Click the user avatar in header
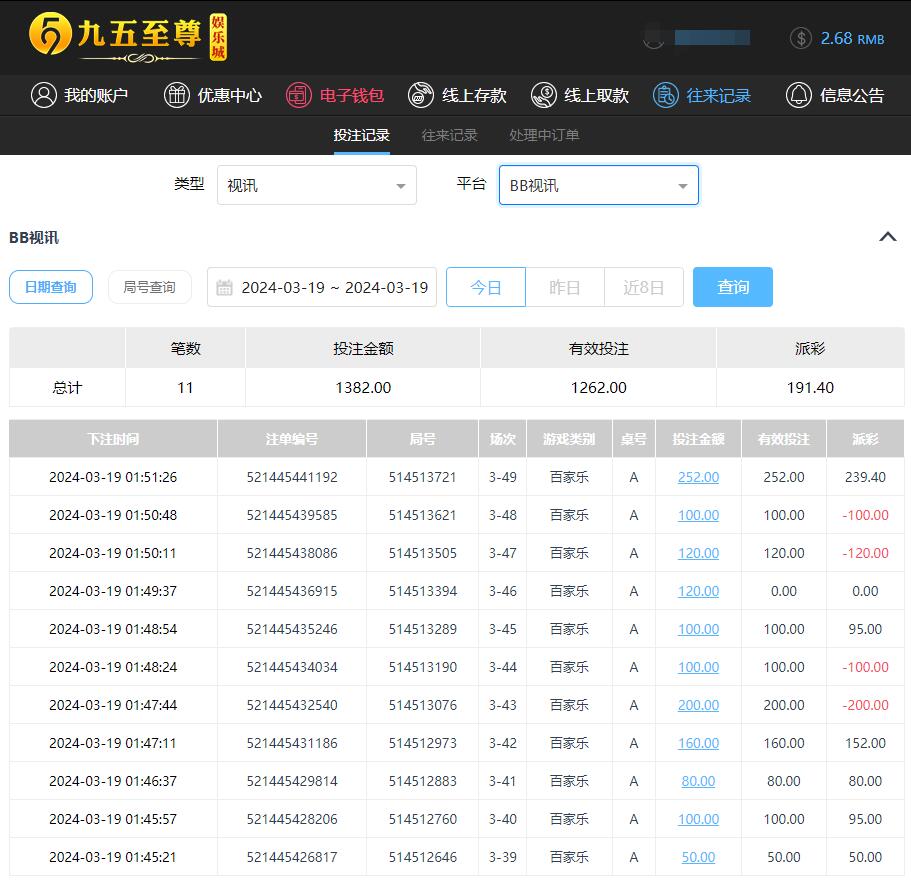This screenshot has height=885, width=911. (x=654, y=38)
